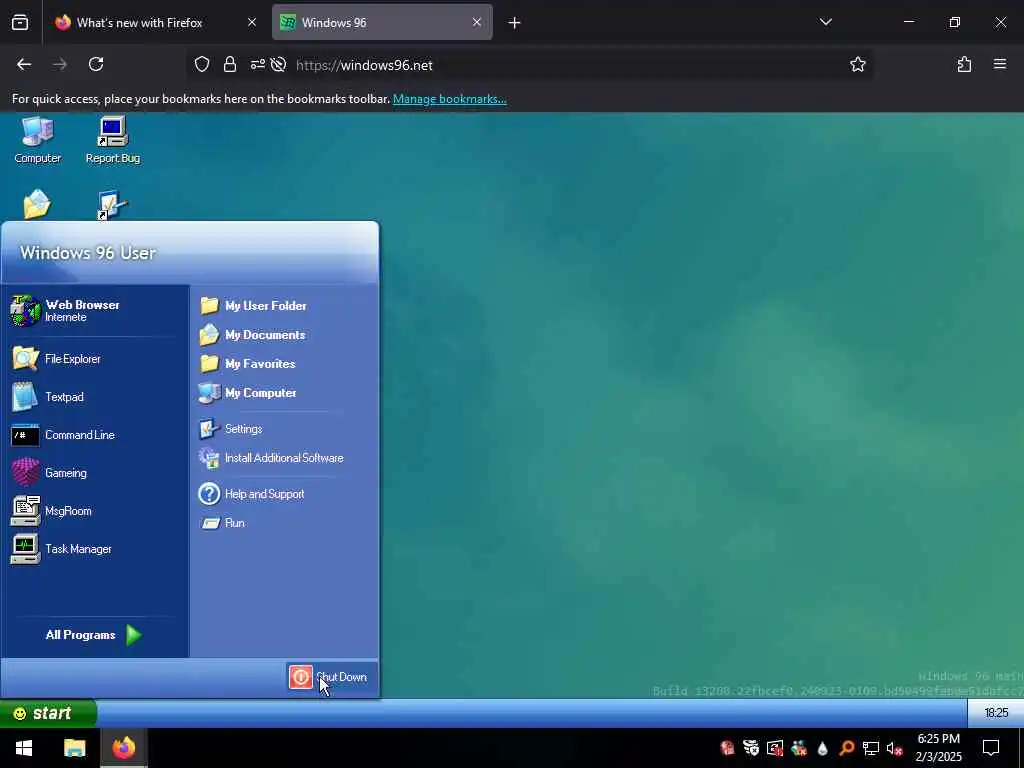Open the Windows Start menu

pyautogui.click(x=24, y=748)
